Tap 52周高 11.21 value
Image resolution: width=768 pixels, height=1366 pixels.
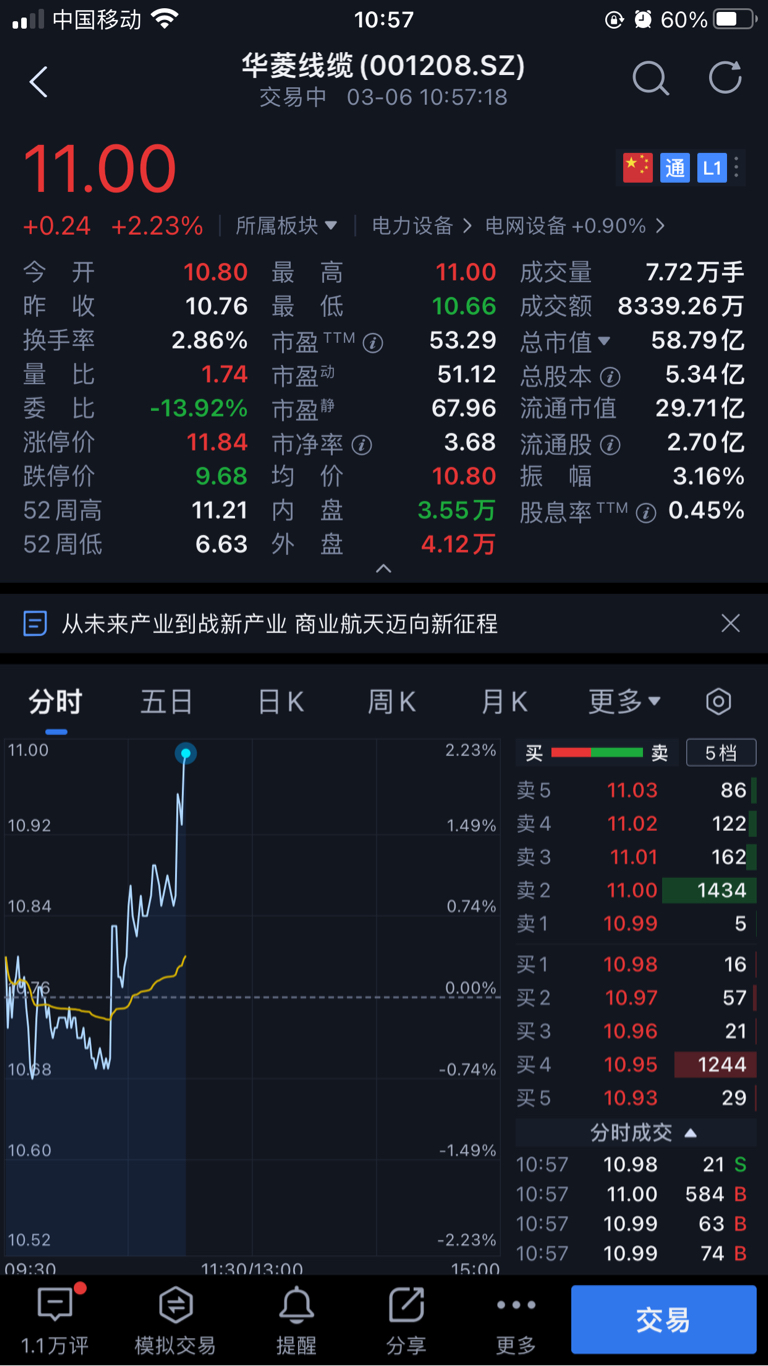click(219, 510)
